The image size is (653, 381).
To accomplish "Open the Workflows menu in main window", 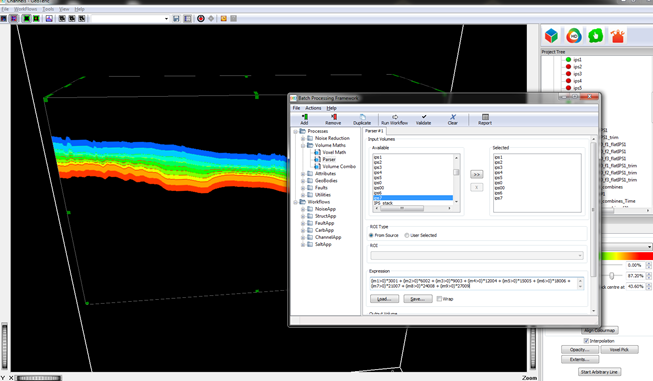I will coord(25,9).
